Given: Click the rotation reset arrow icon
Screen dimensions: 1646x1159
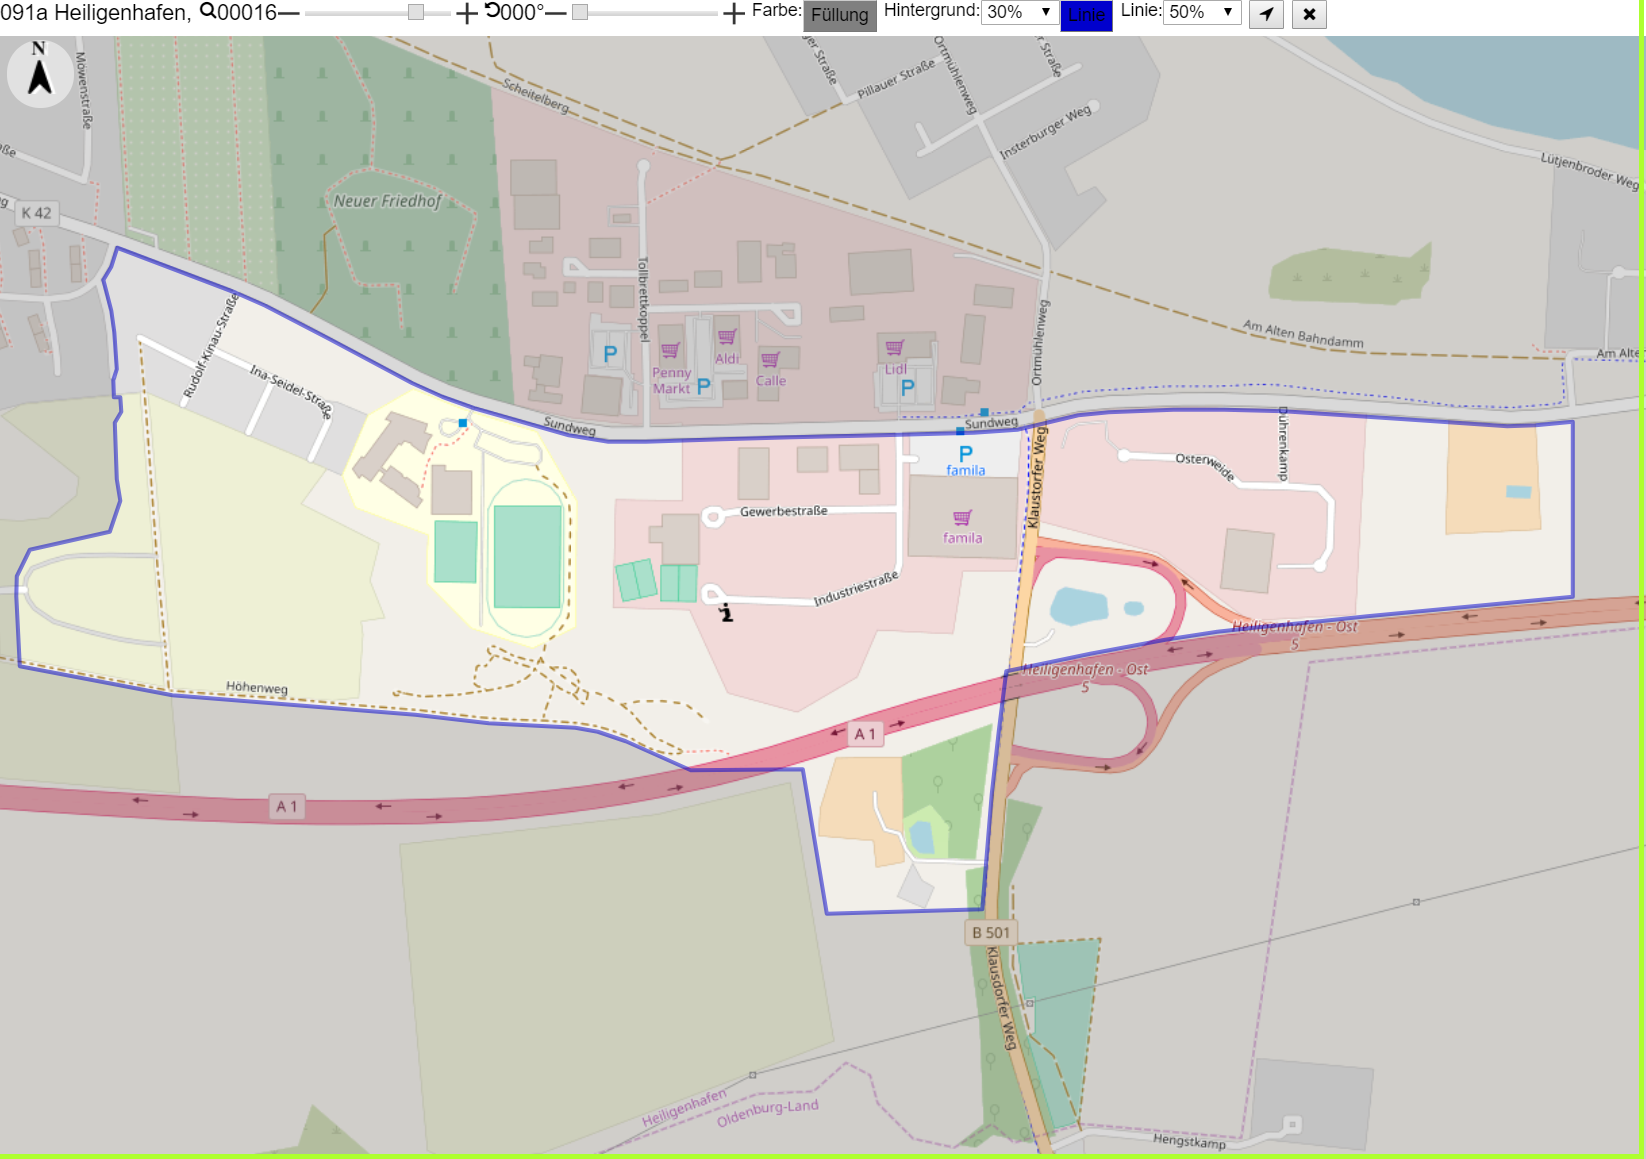Looking at the screenshot, I should [492, 11].
